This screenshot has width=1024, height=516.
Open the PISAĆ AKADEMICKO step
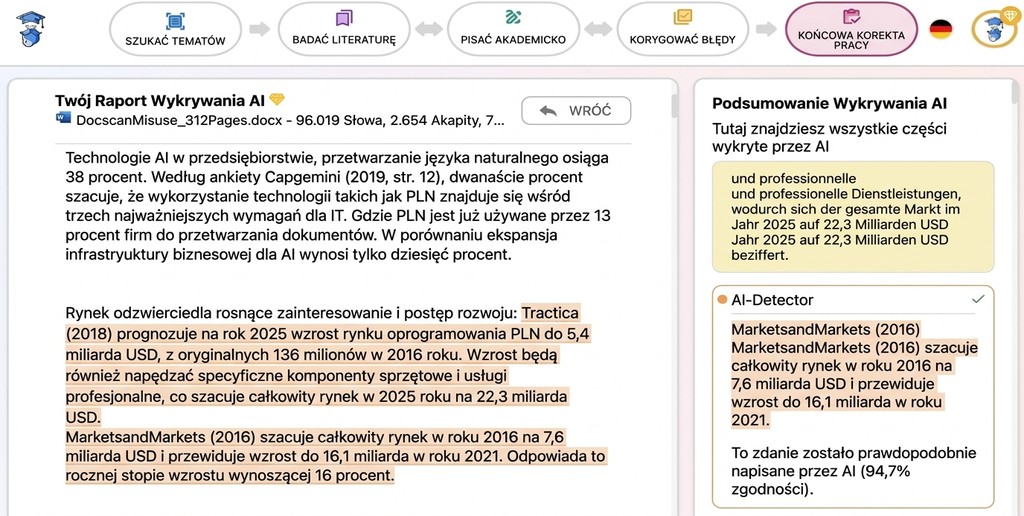tap(513, 29)
